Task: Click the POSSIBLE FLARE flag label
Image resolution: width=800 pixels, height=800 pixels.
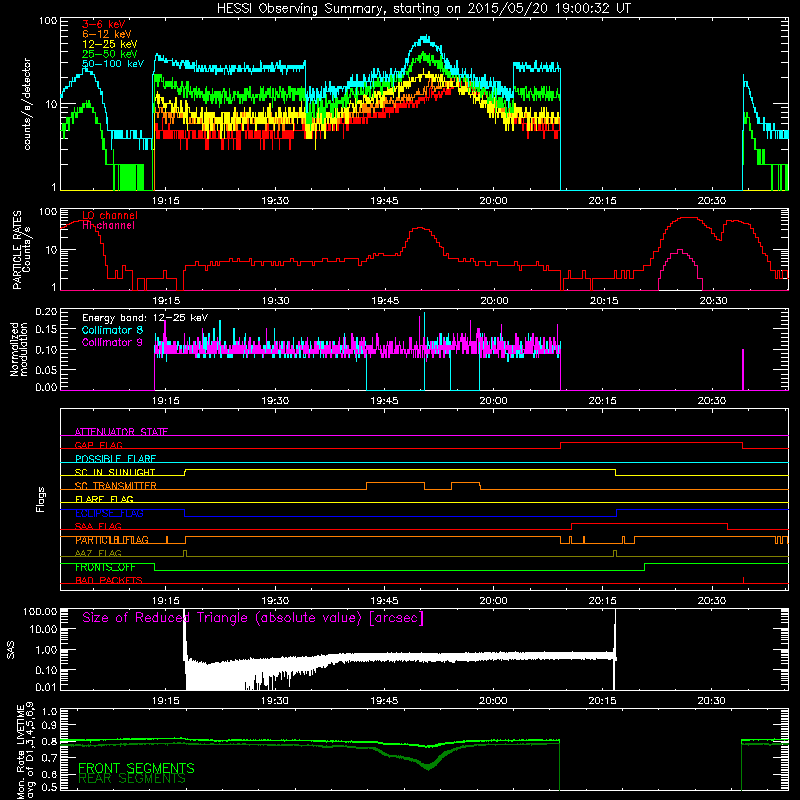Action: point(115,459)
